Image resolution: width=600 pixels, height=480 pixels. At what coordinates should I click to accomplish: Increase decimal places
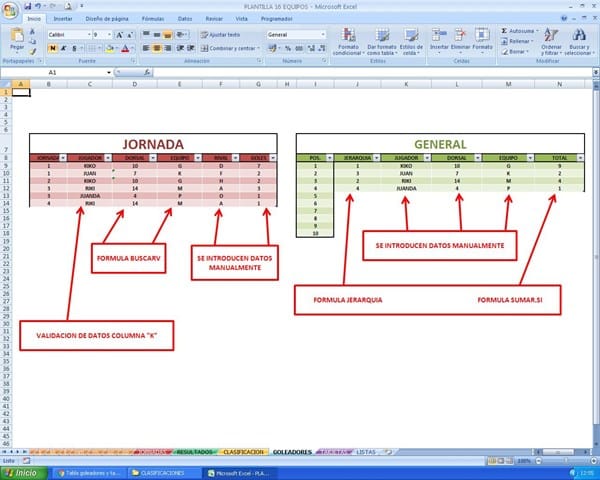[x=311, y=48]
